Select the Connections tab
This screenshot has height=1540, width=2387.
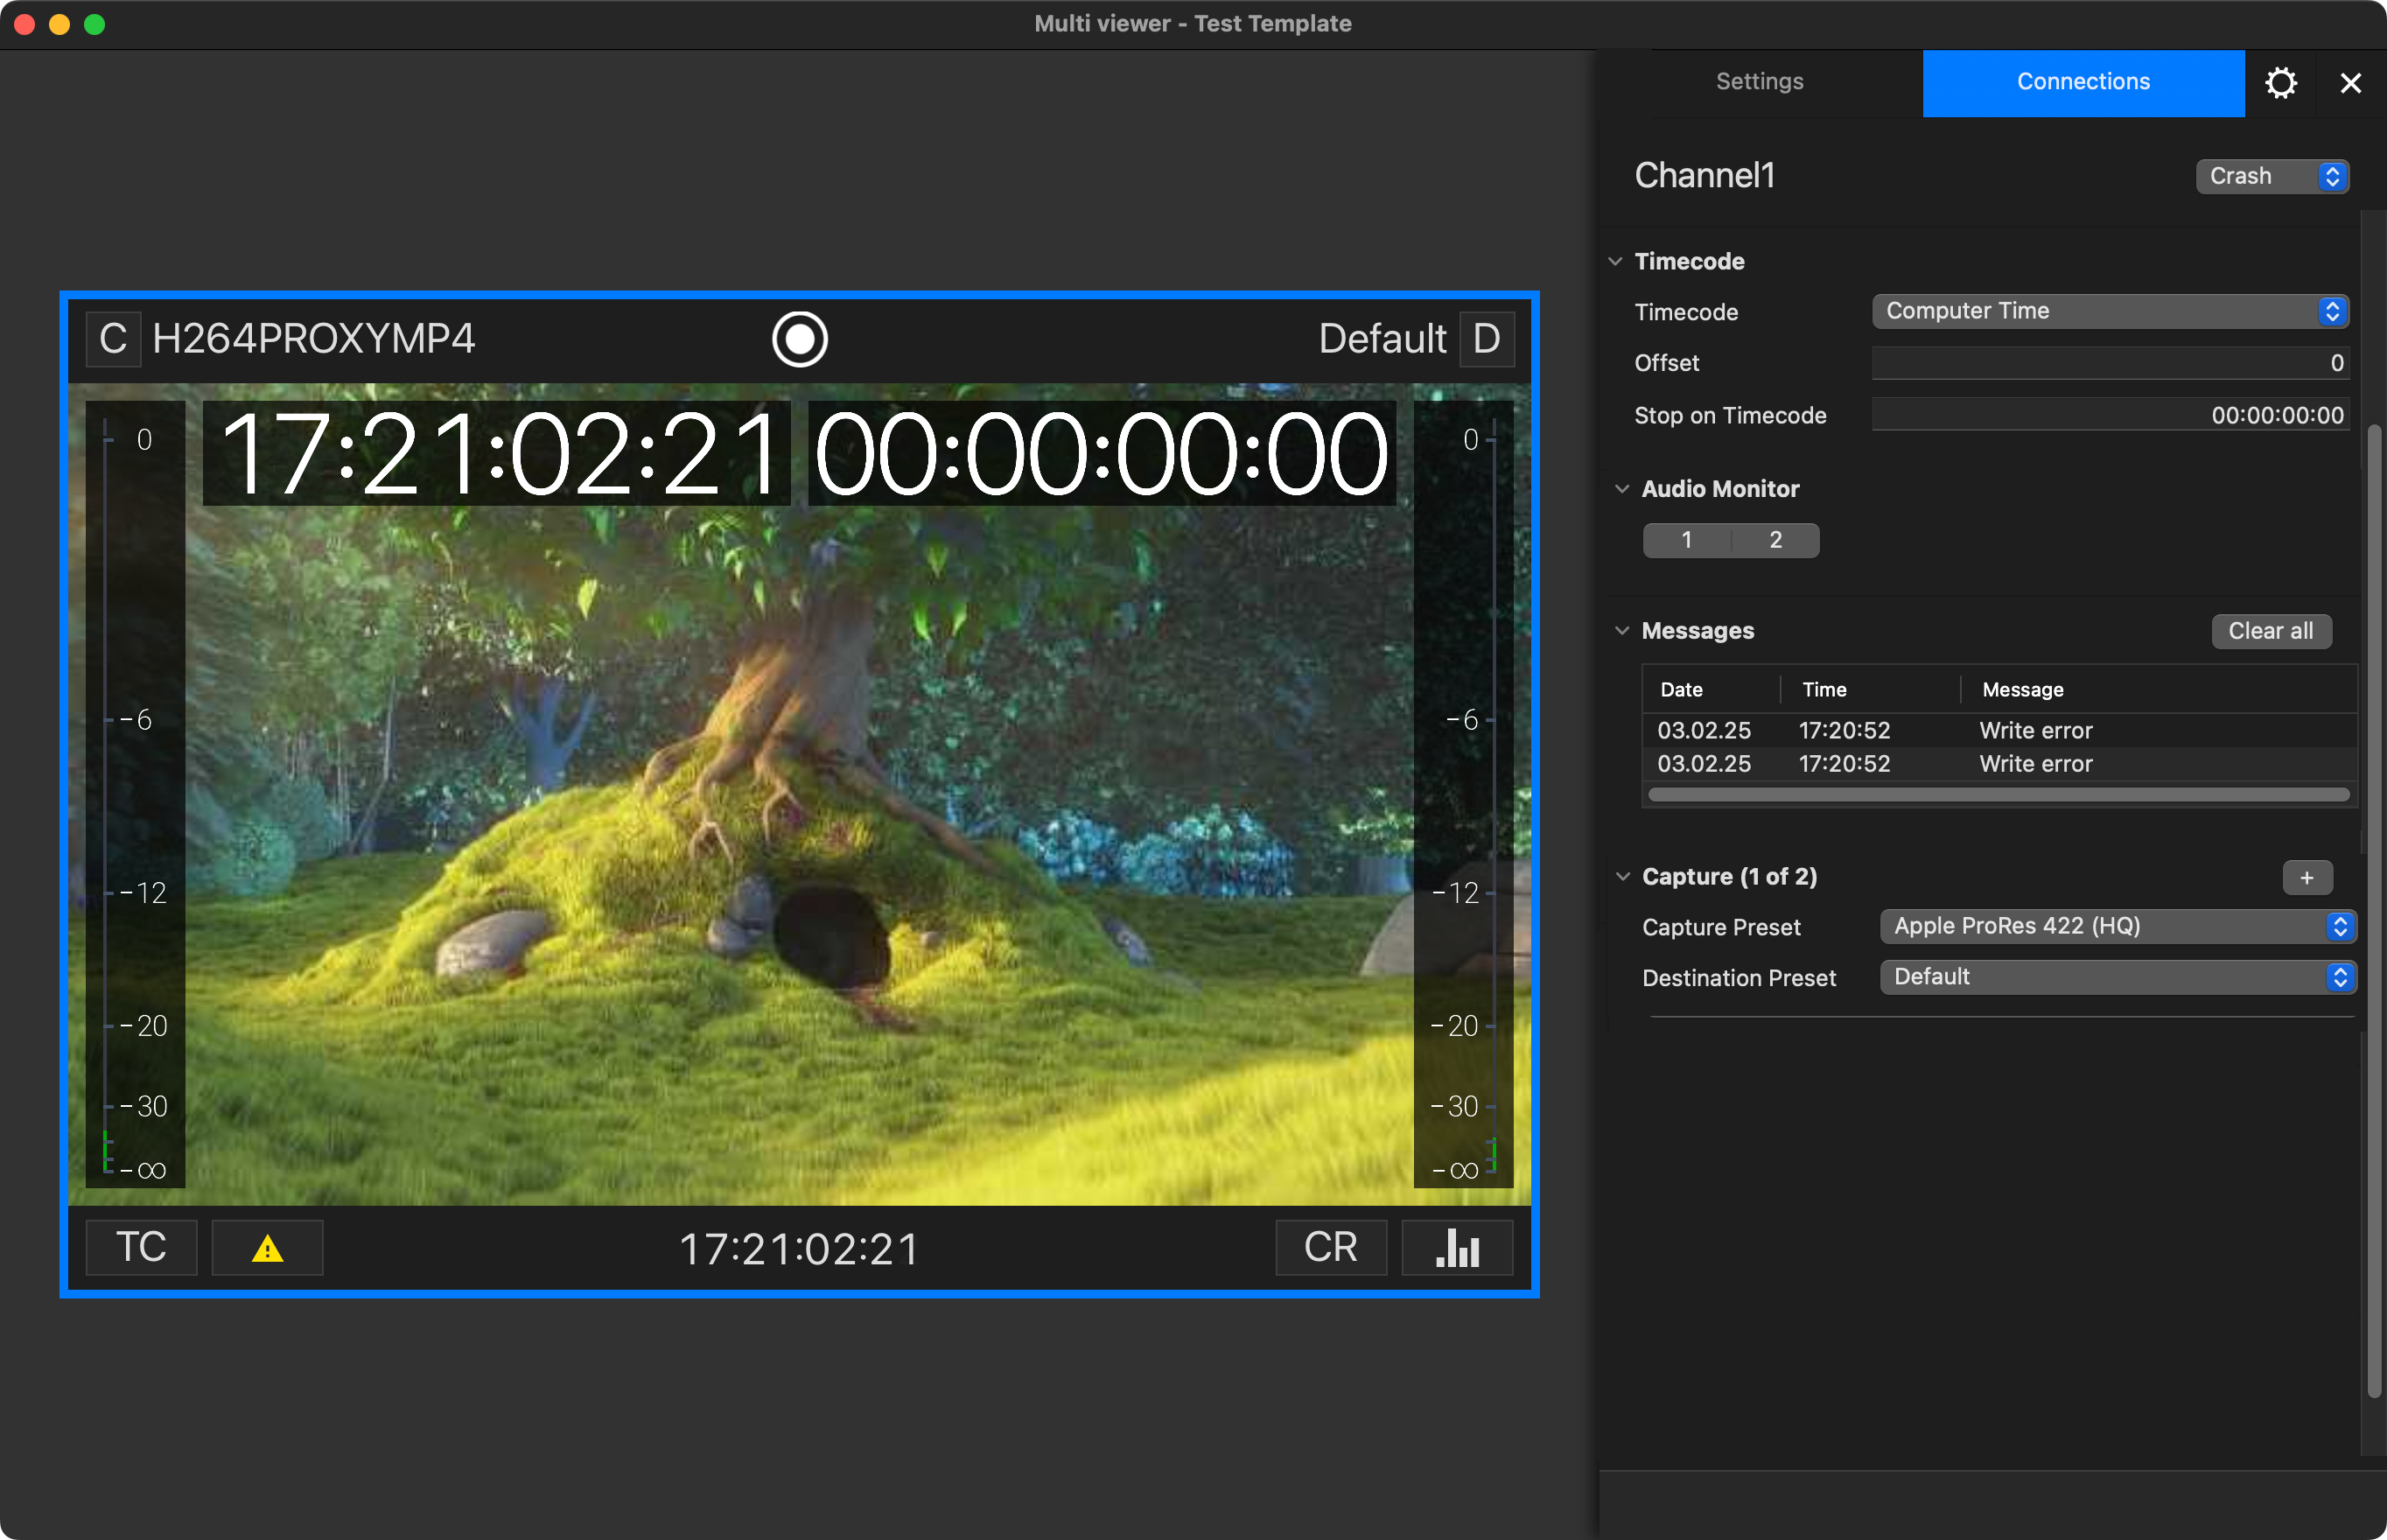click(x=2083, y=82)
